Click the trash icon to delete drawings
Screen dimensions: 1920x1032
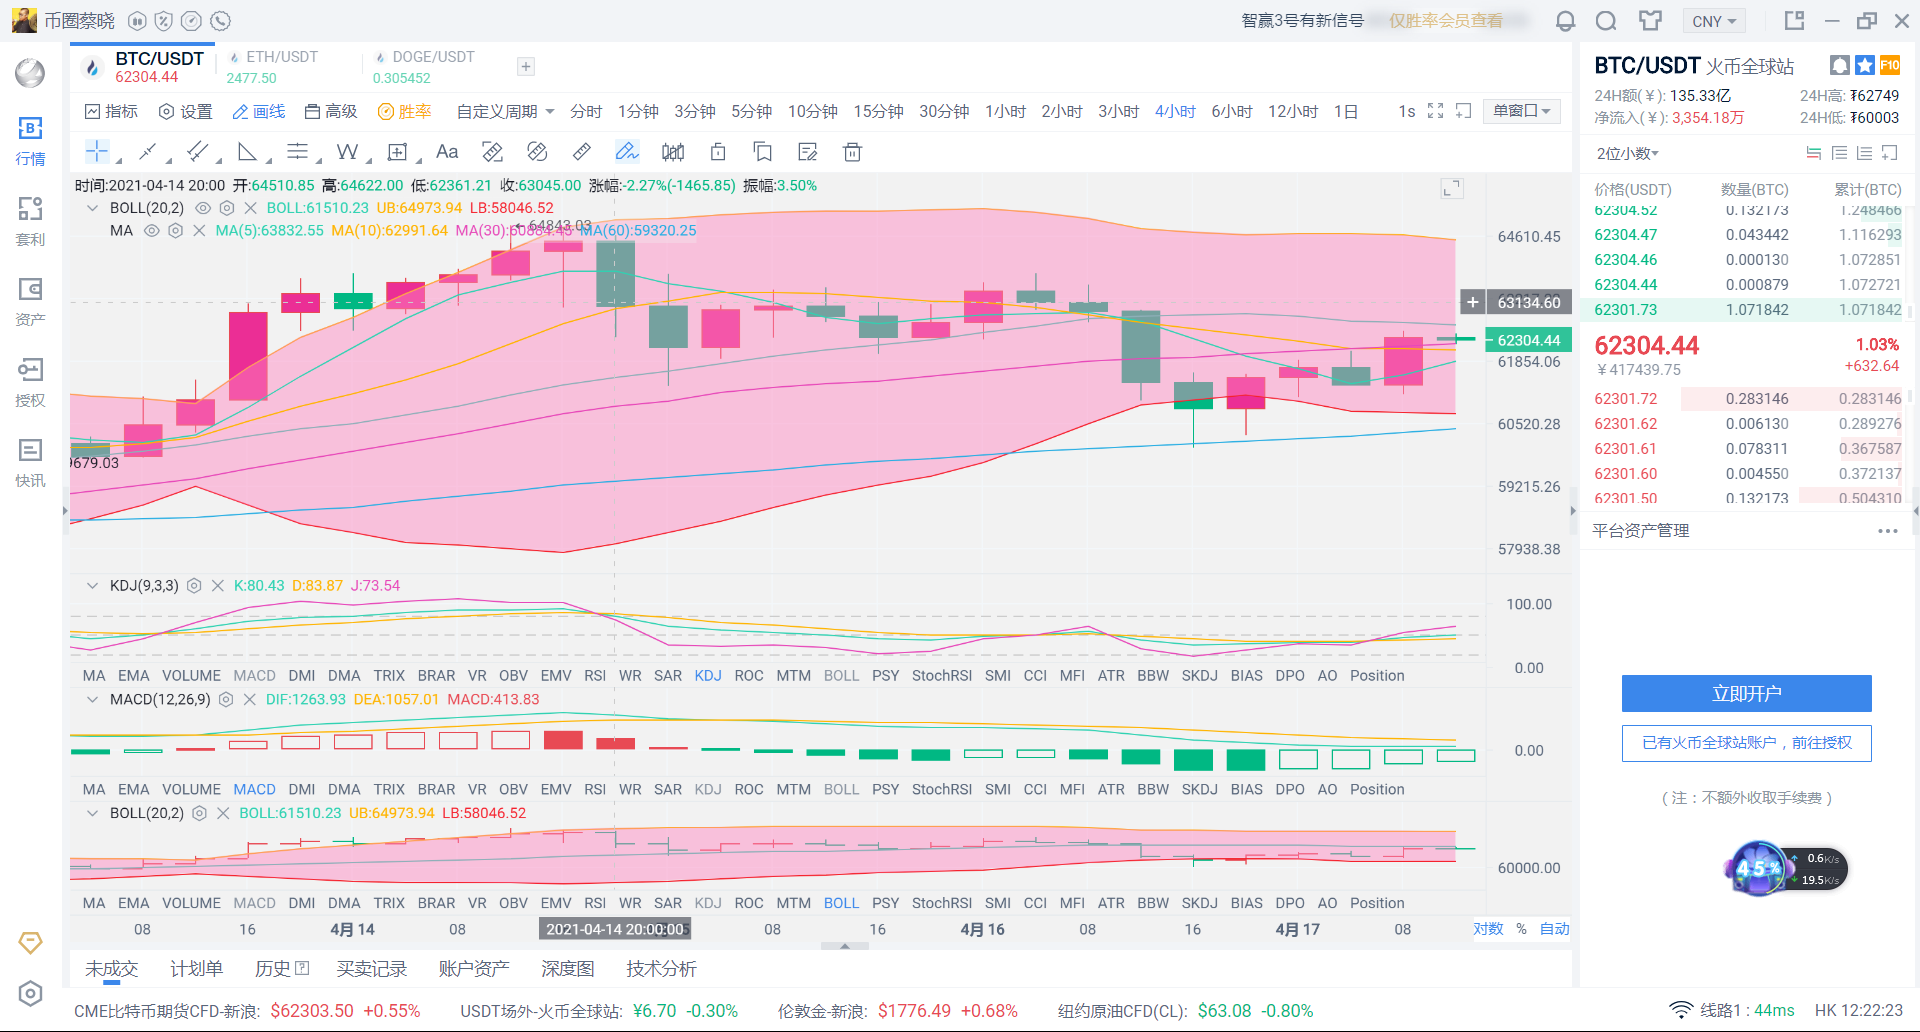[x=852, y=152]
